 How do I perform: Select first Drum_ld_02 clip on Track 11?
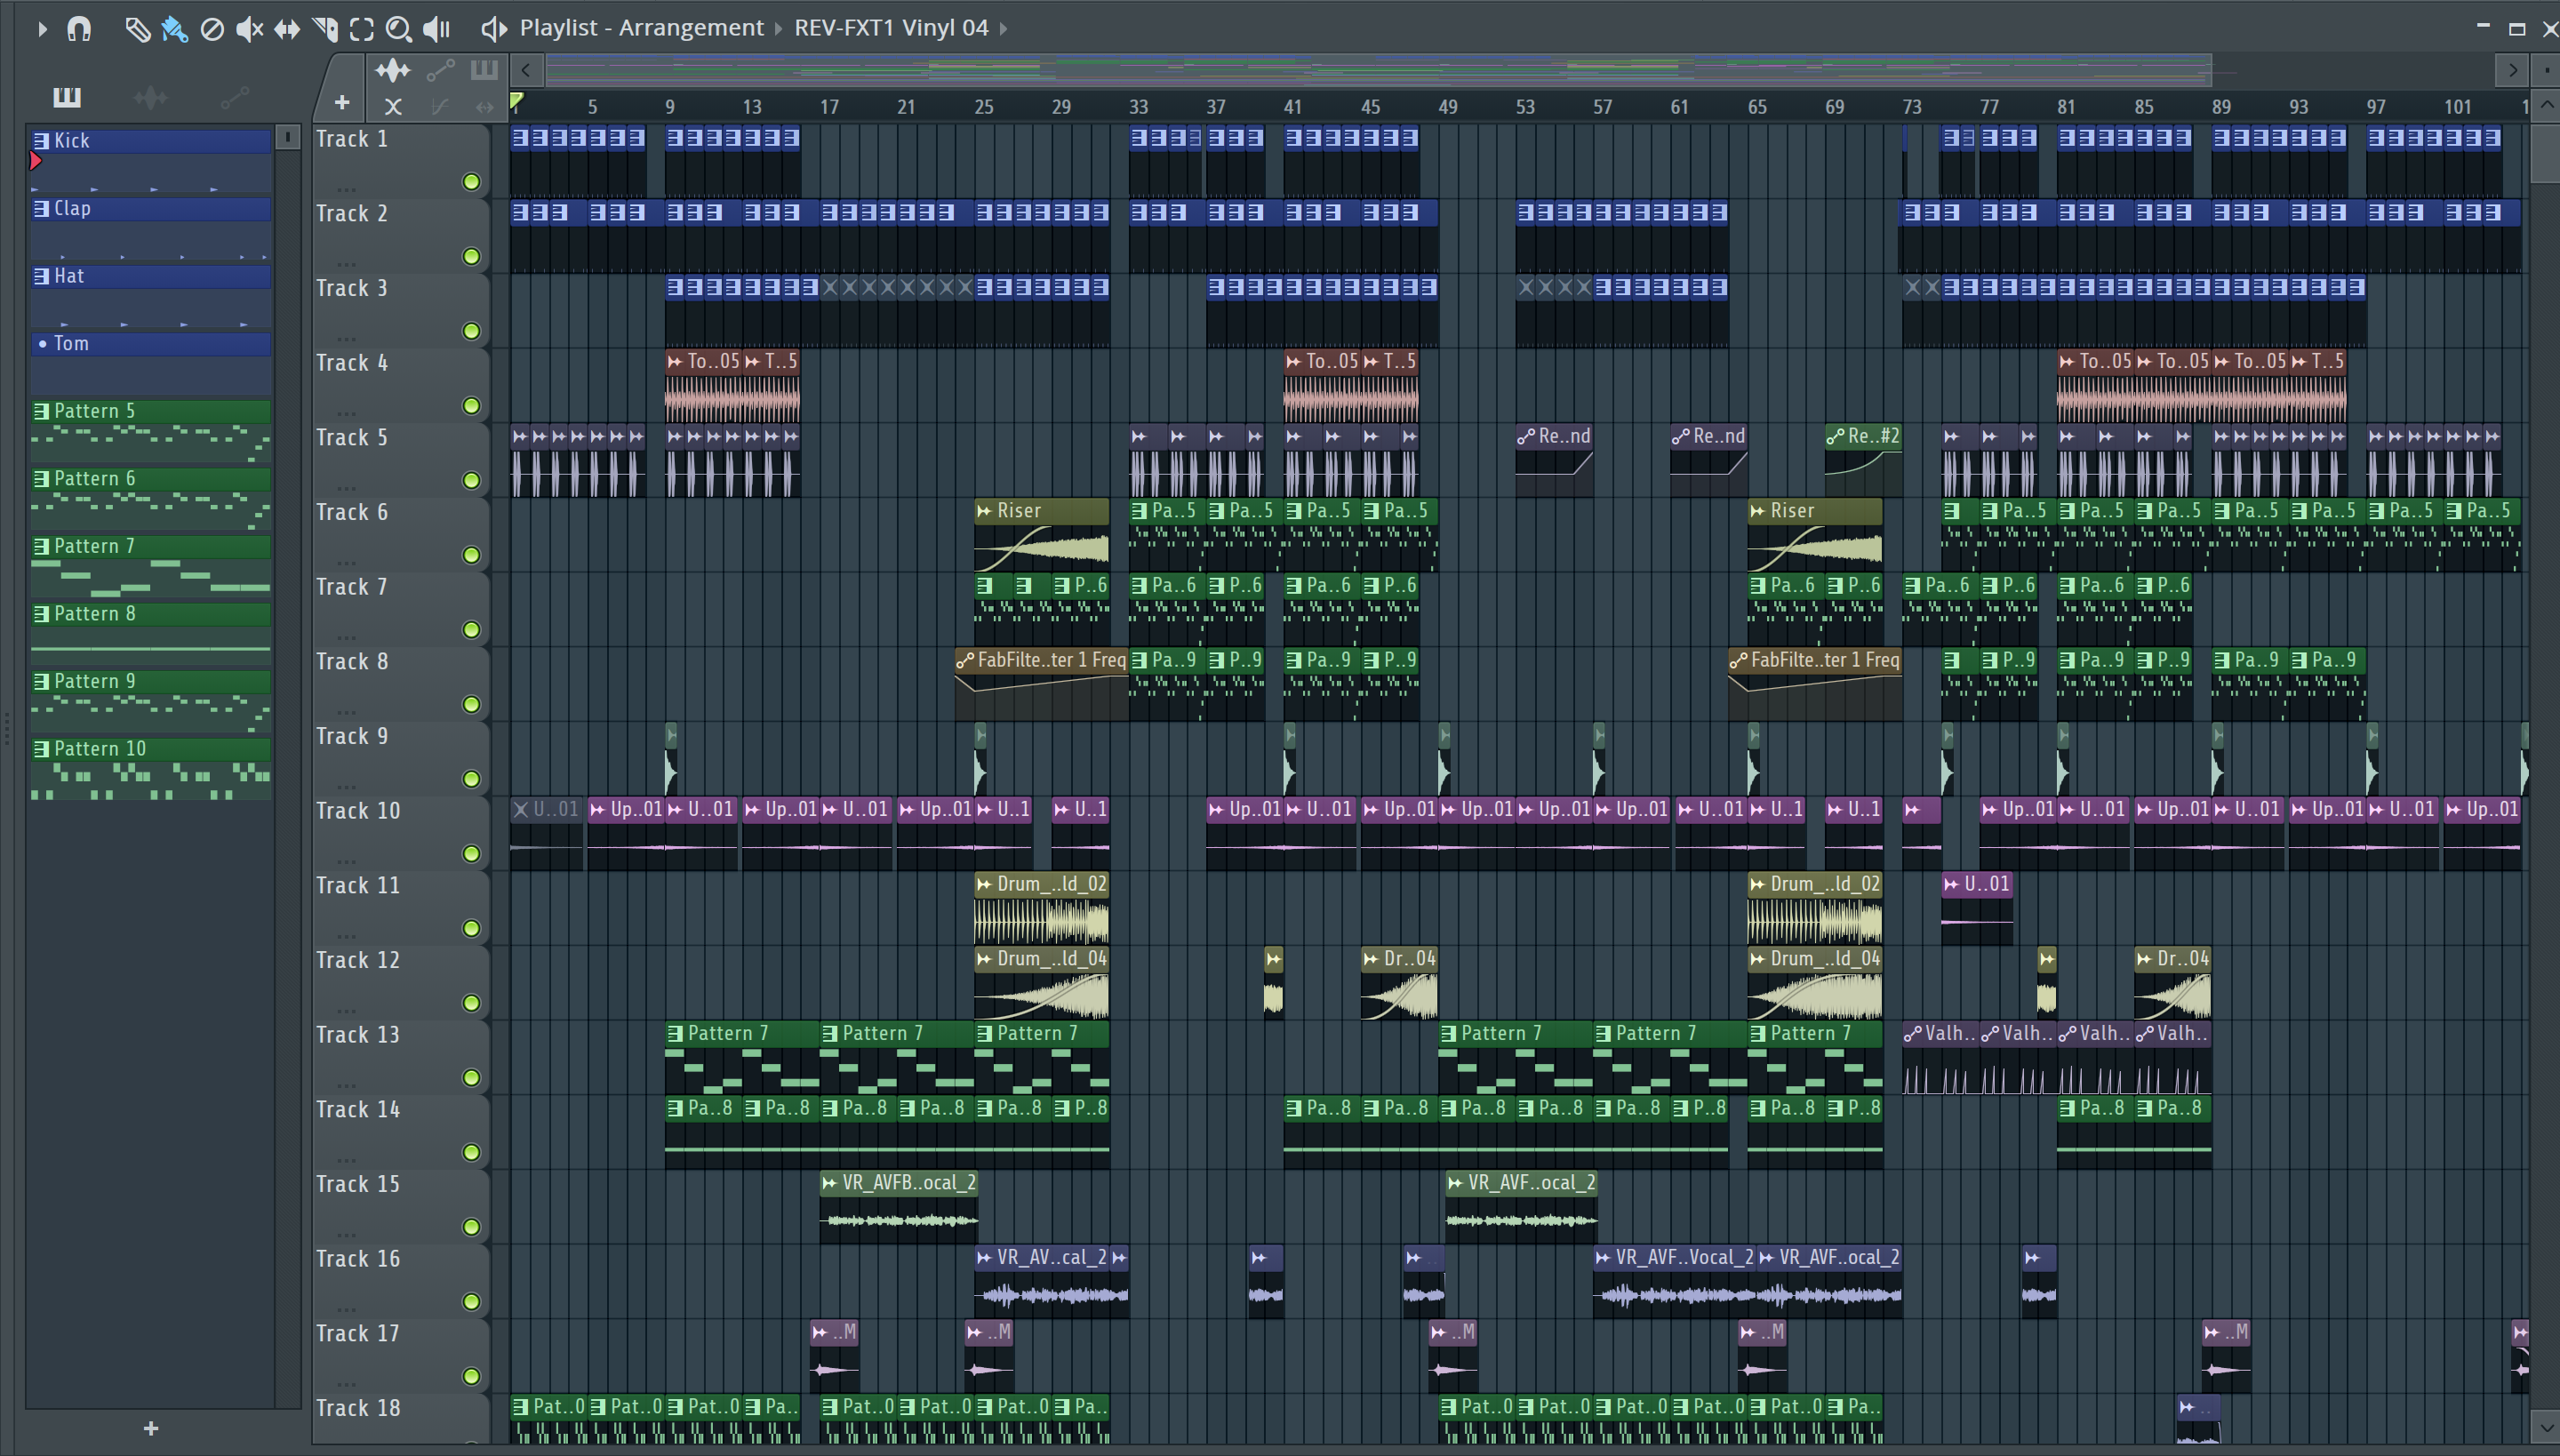coord(1041,907)
